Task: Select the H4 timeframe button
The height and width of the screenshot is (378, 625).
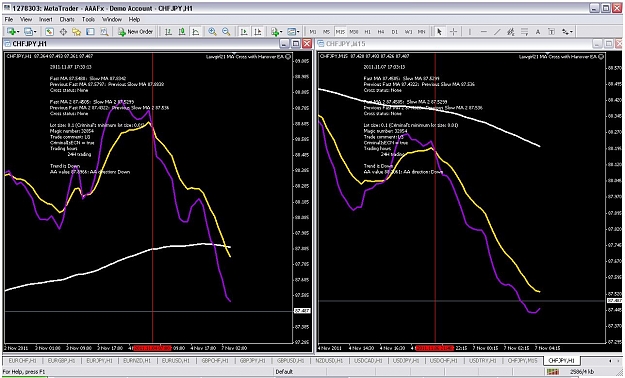Action: coord(381,32)
